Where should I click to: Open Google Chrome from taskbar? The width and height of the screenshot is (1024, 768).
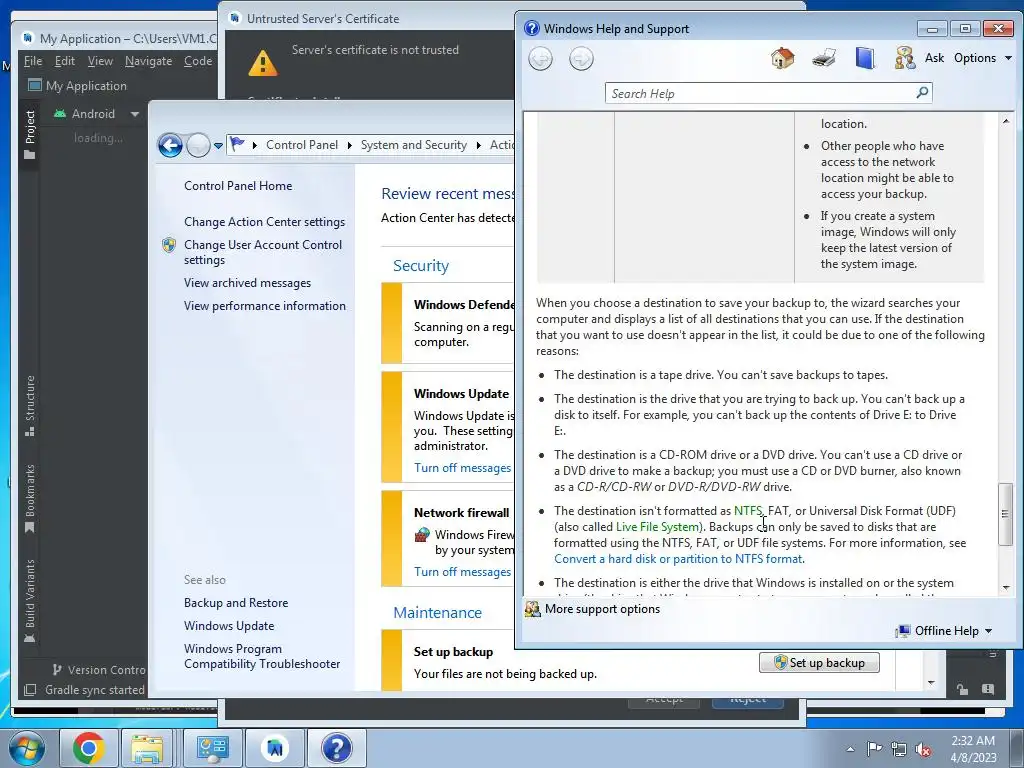pyautogui.click(x=89, y=748)
